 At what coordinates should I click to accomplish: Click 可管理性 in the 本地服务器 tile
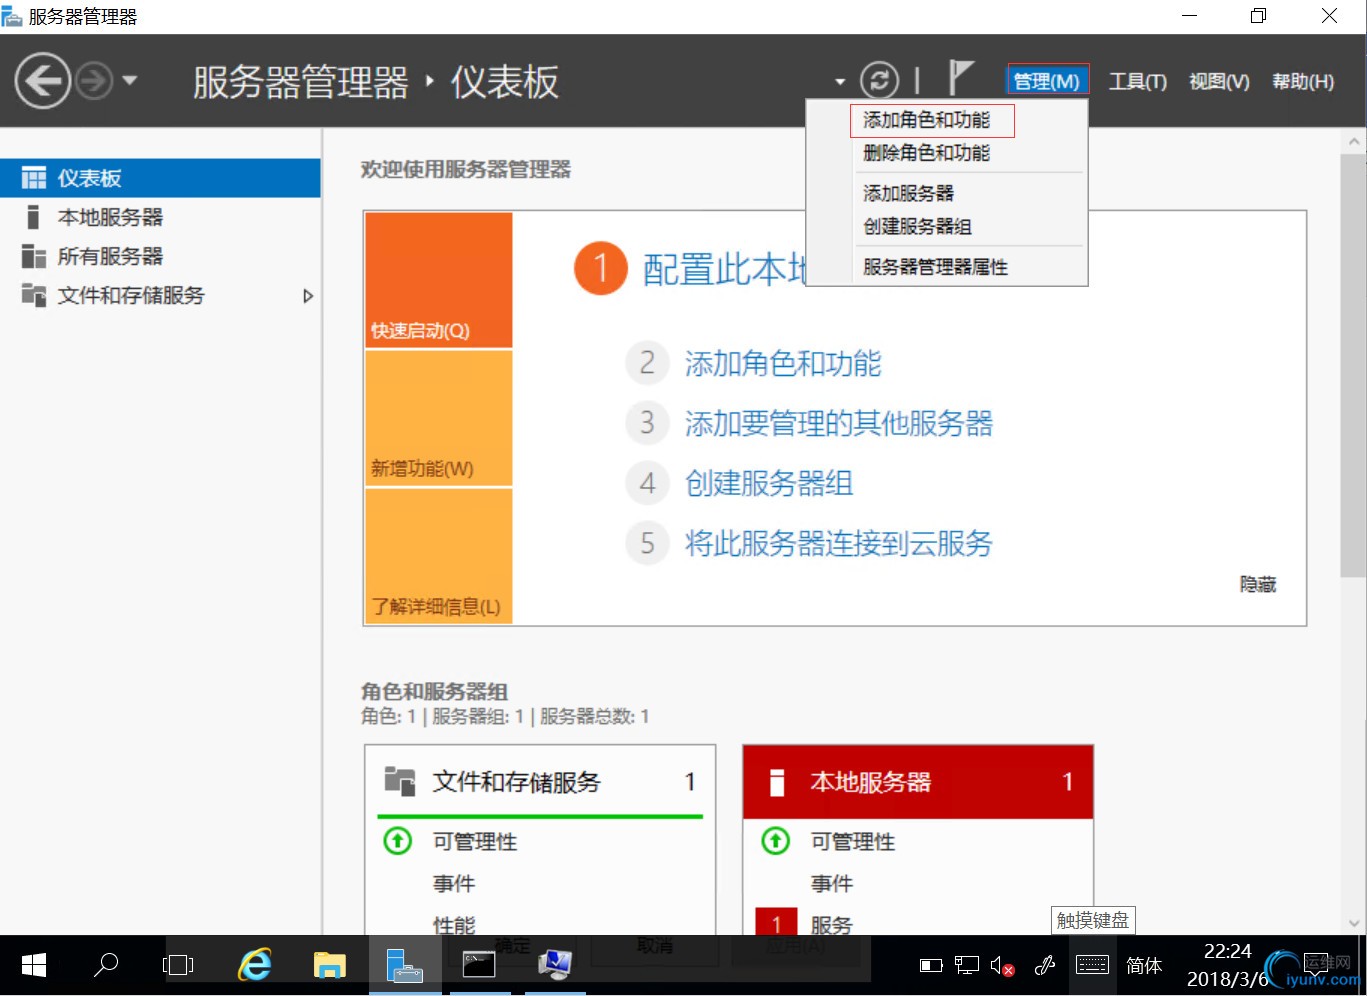pyautogui.click(x=853, y=842)
